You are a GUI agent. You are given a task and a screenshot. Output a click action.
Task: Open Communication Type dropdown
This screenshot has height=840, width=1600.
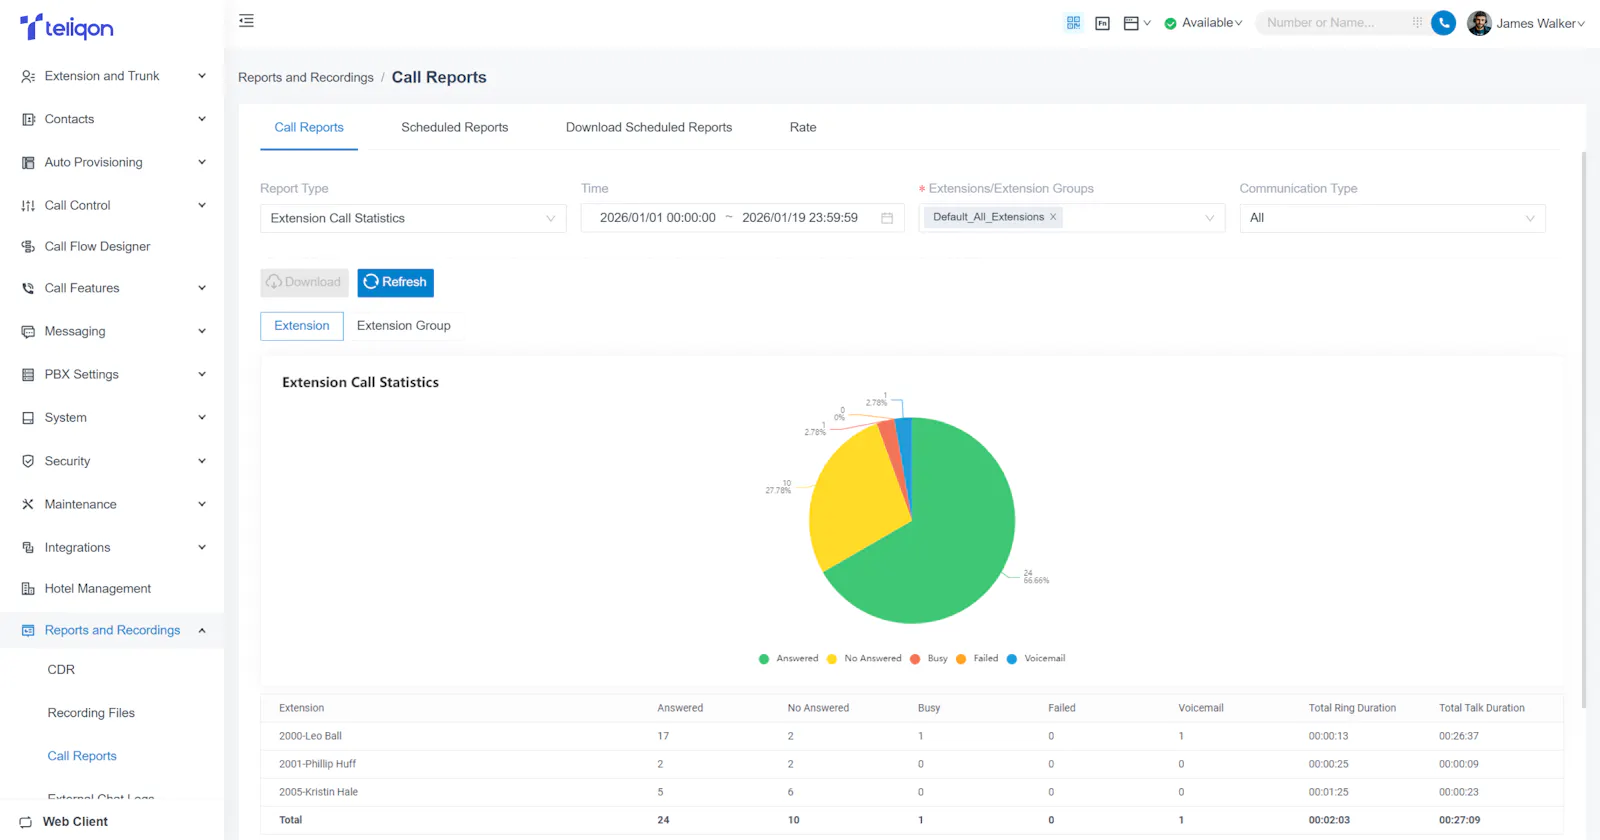tap(1392, 218)
